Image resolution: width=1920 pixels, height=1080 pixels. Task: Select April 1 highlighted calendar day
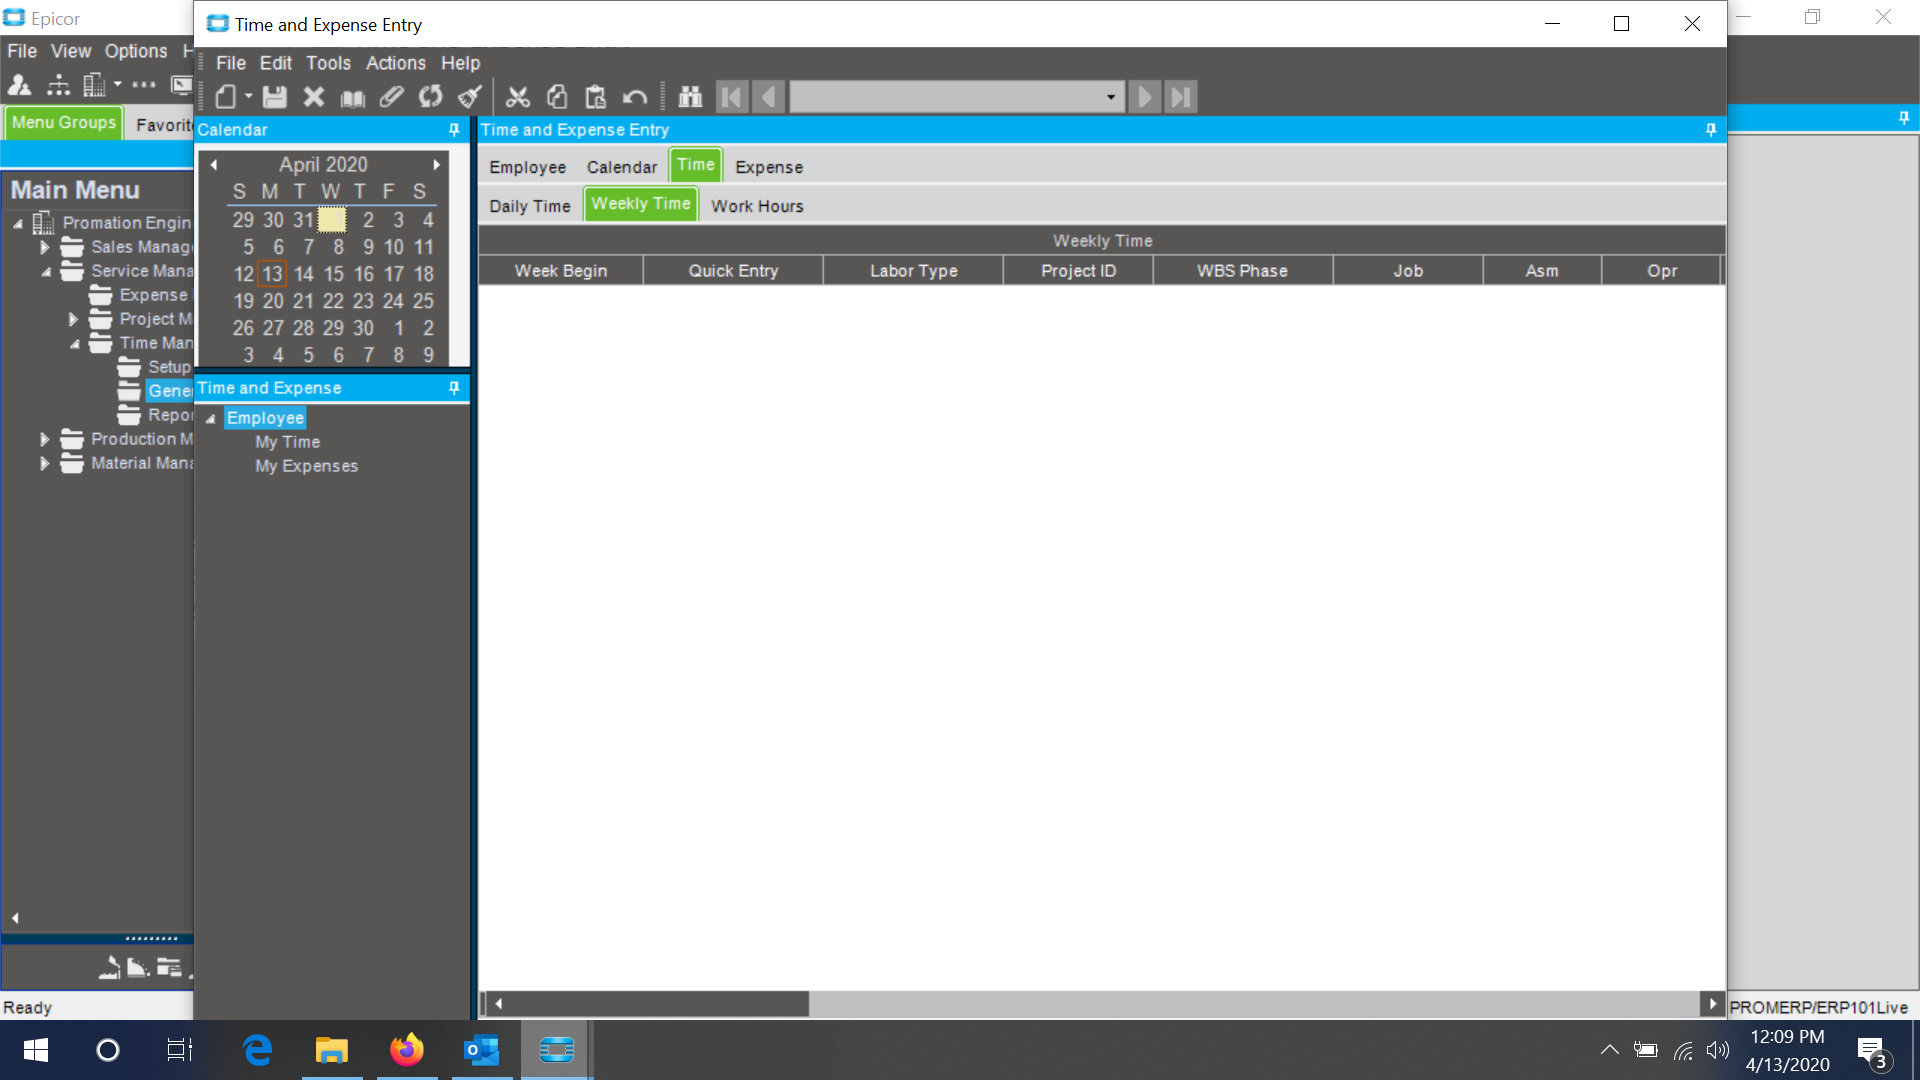[332, 220]
